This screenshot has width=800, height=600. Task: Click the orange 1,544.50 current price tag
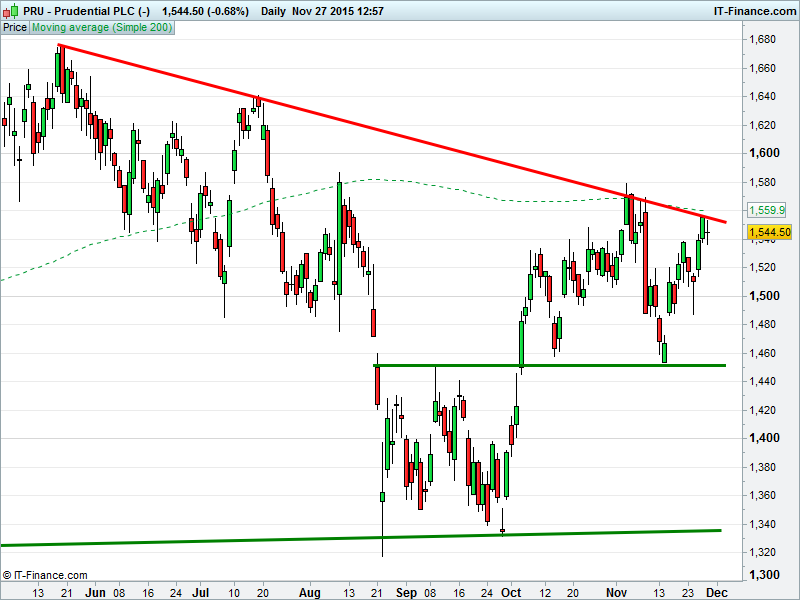point(769,232)
